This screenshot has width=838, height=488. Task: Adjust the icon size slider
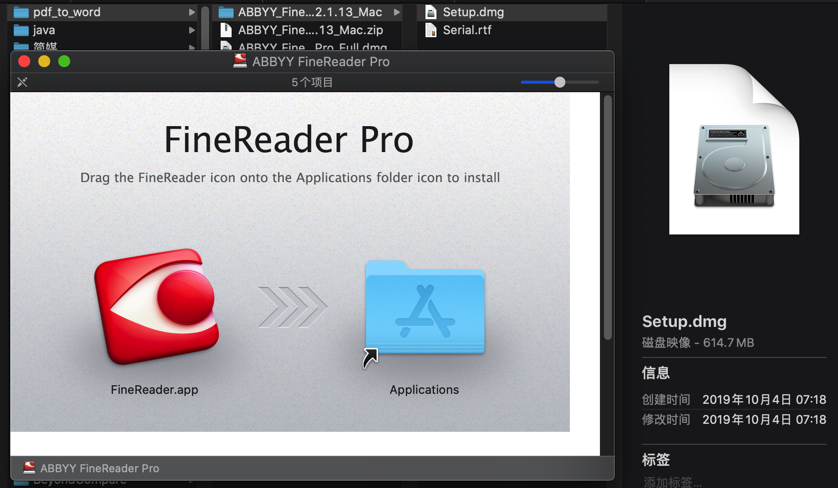pyautogui.click(x=560, y=82)
